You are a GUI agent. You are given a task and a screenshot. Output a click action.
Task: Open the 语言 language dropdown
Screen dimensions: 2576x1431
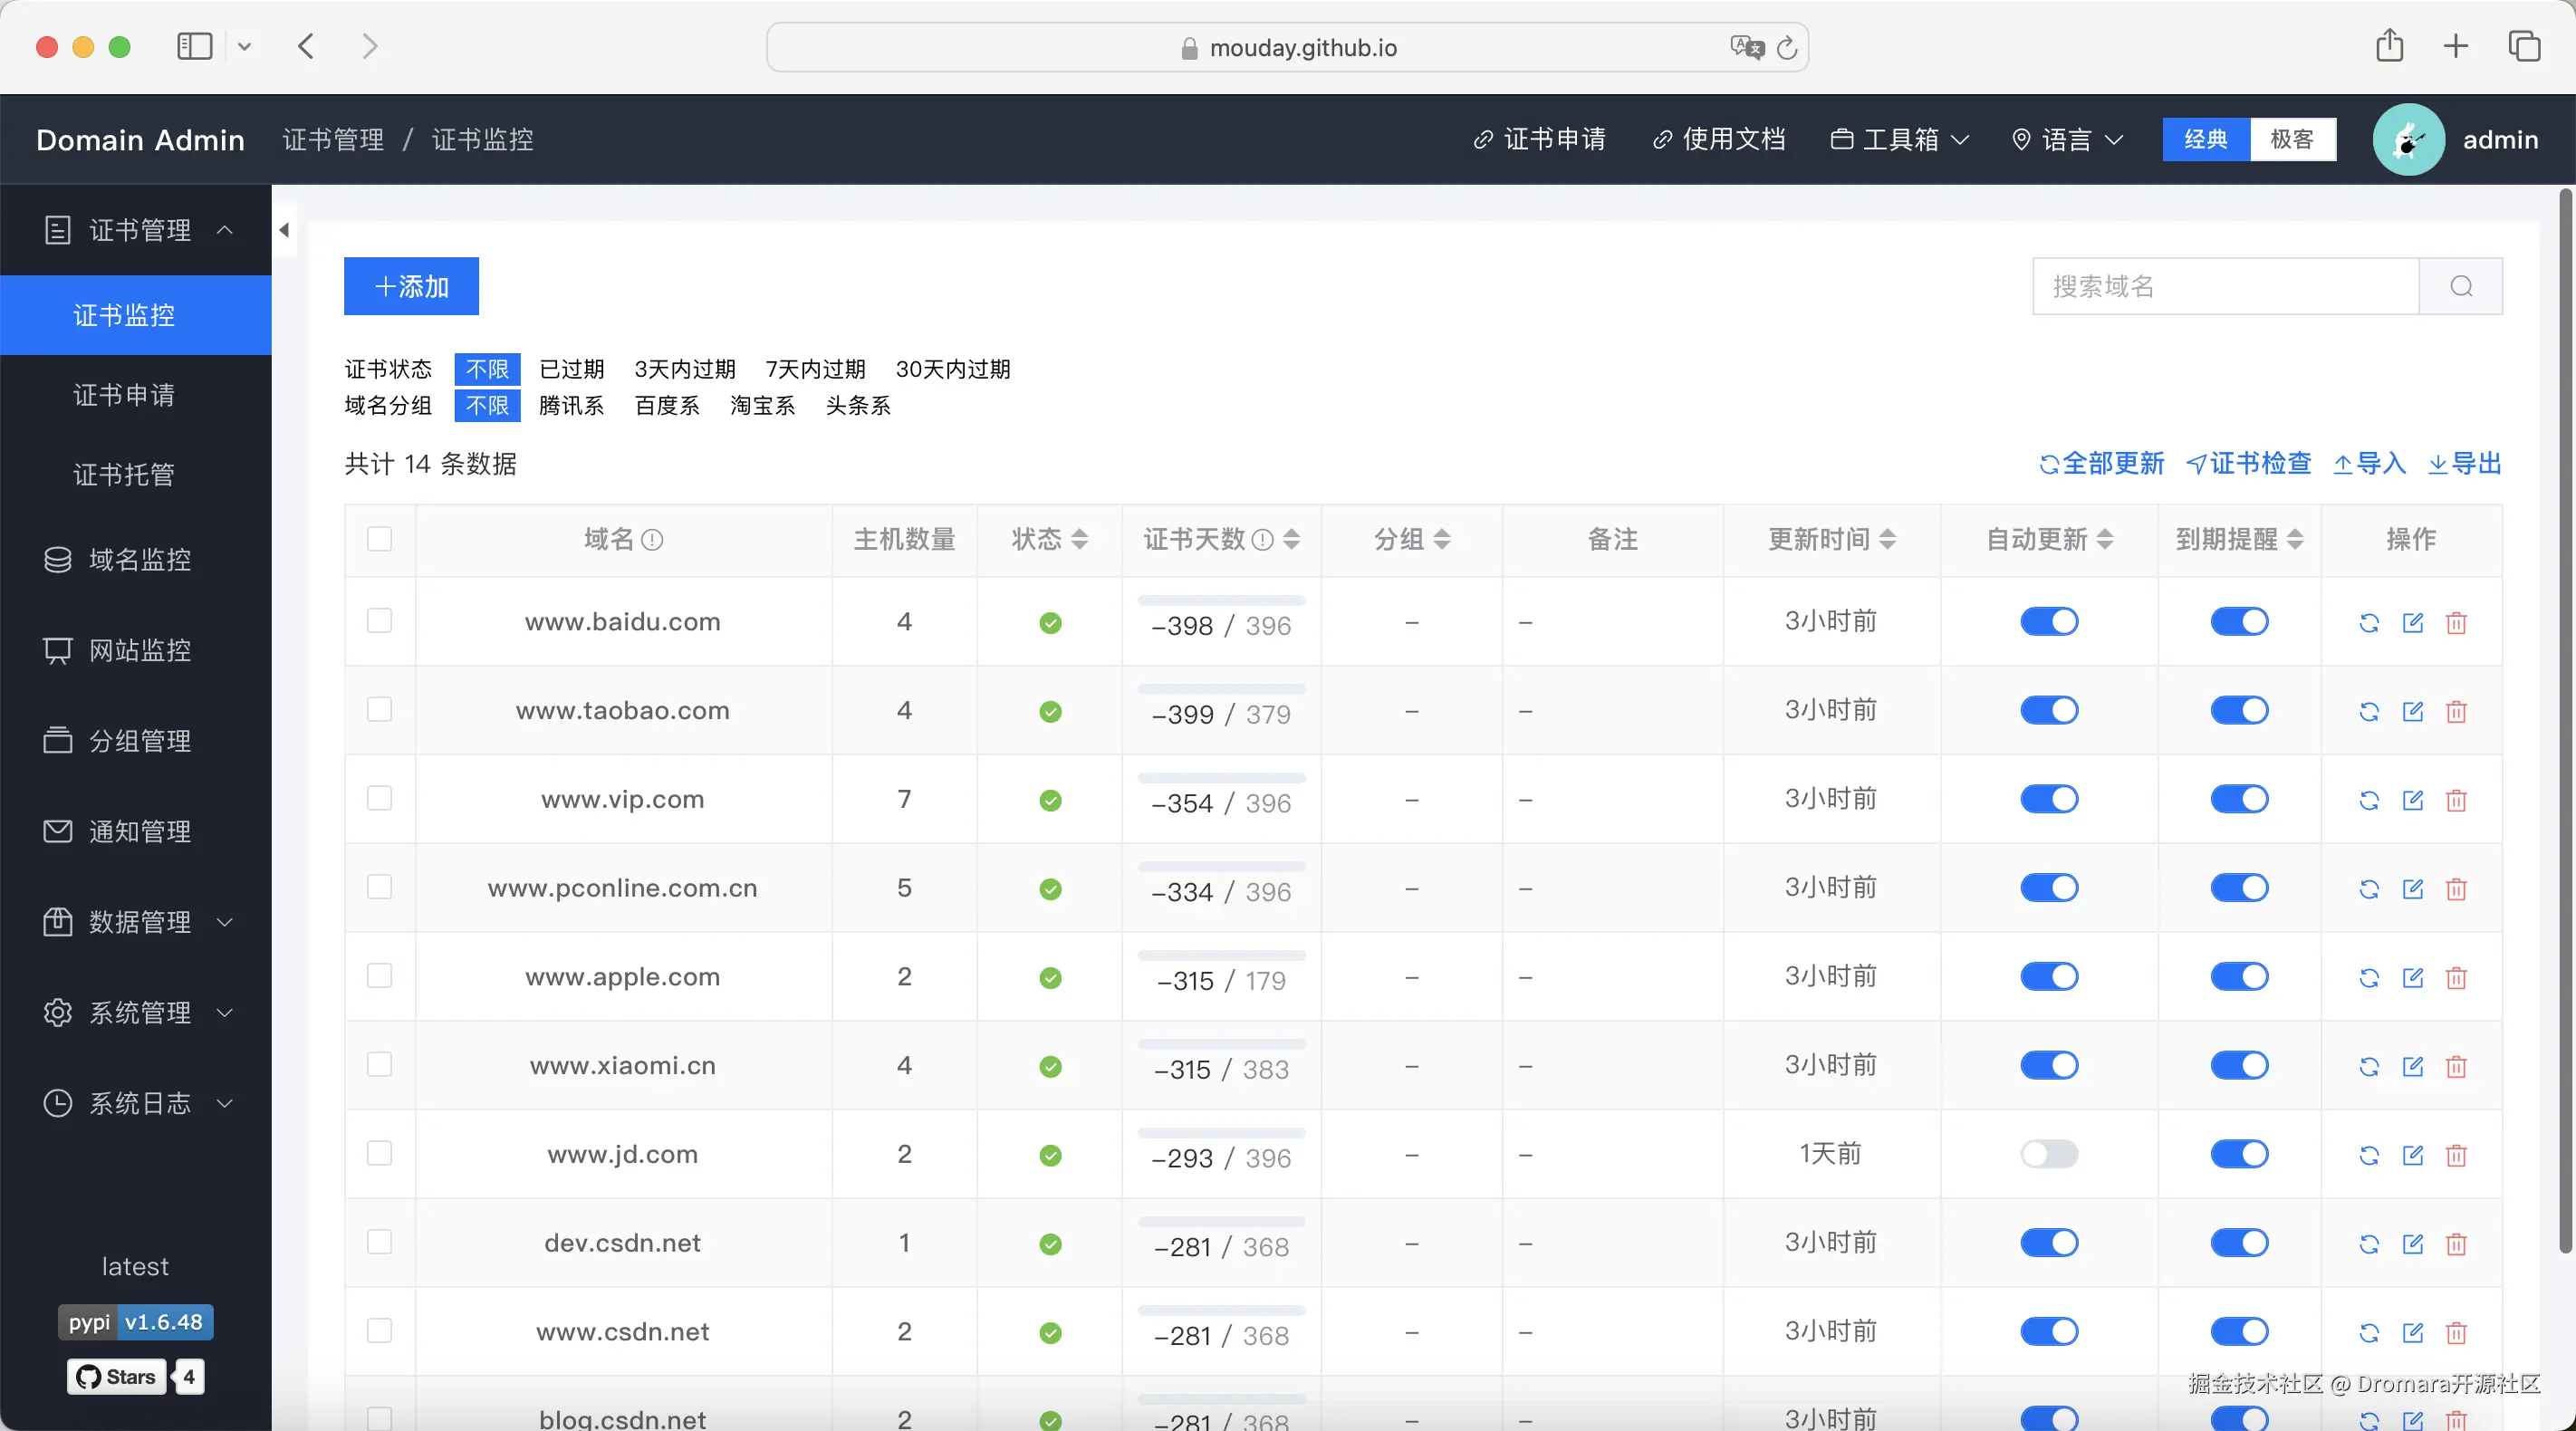(x=2067, y=140)
